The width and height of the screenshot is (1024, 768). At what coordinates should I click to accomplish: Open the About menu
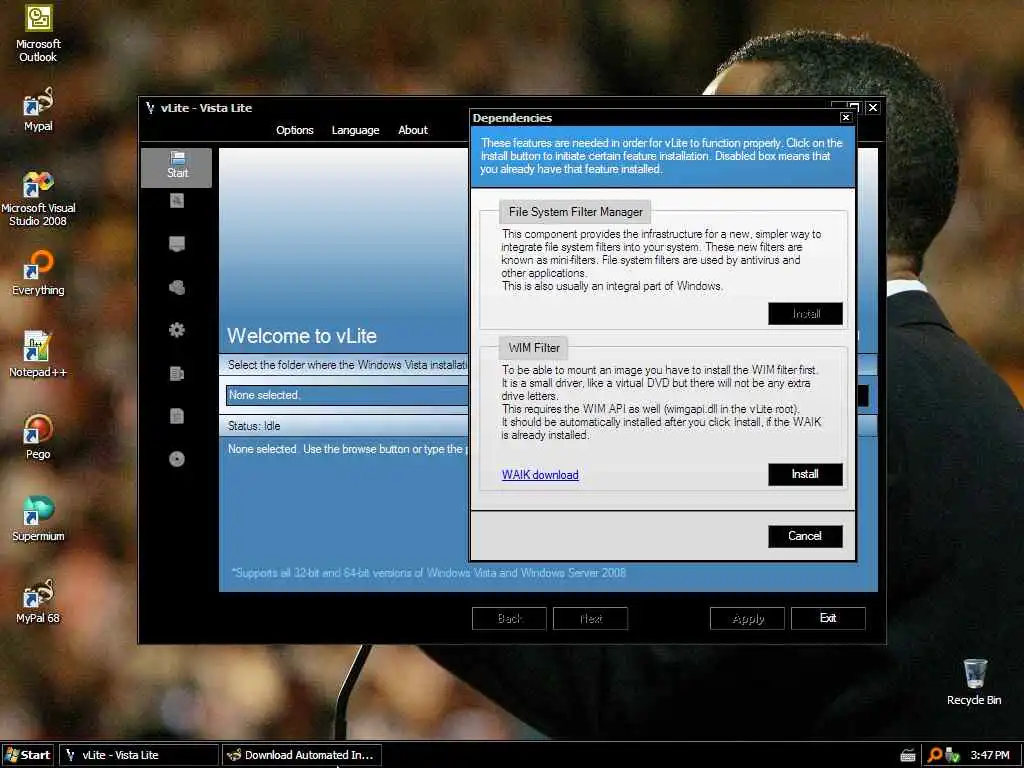pyautogui.click(x=413, y=130)
